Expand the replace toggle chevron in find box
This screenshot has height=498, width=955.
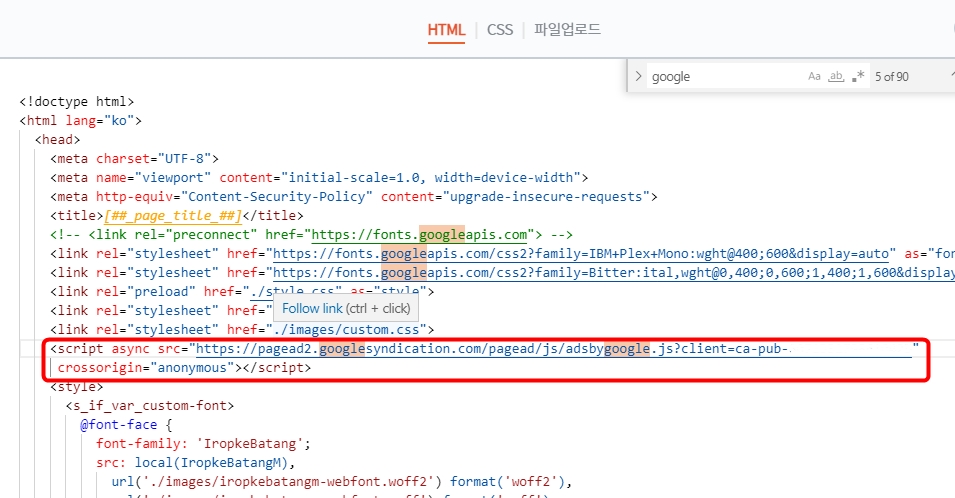pyautogui.click(x=638, y=76)
